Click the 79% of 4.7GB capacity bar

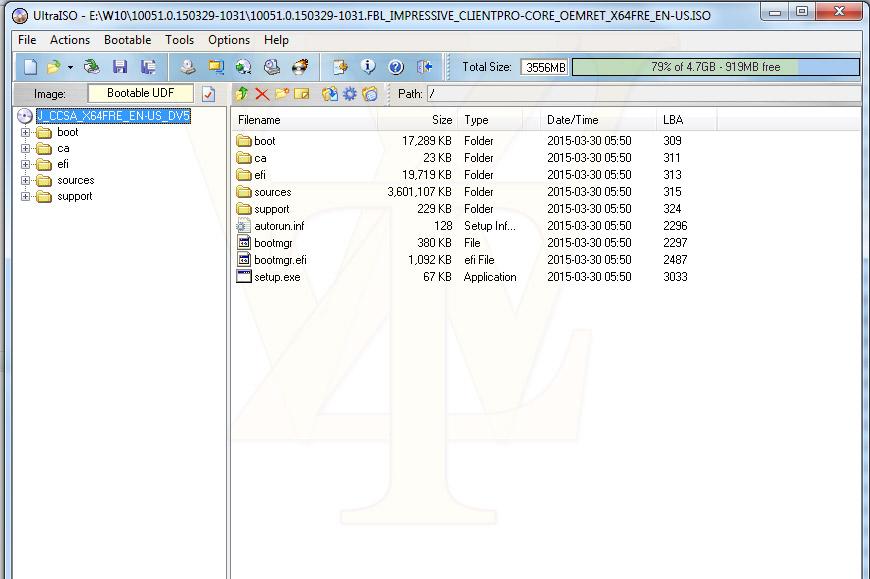[716, 67]
